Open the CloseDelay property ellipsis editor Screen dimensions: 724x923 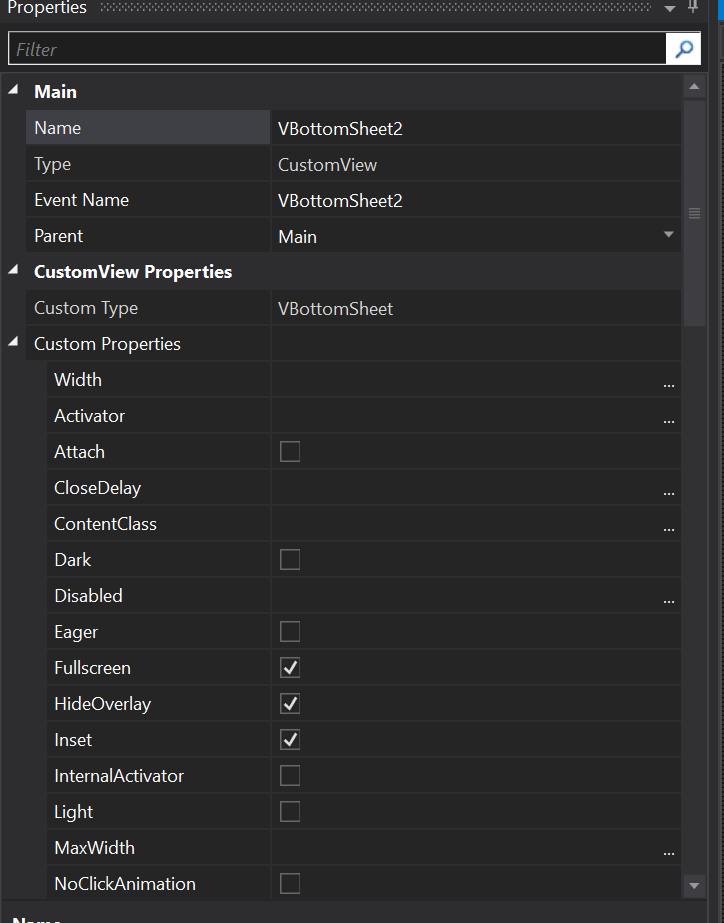tap(668, 489)
